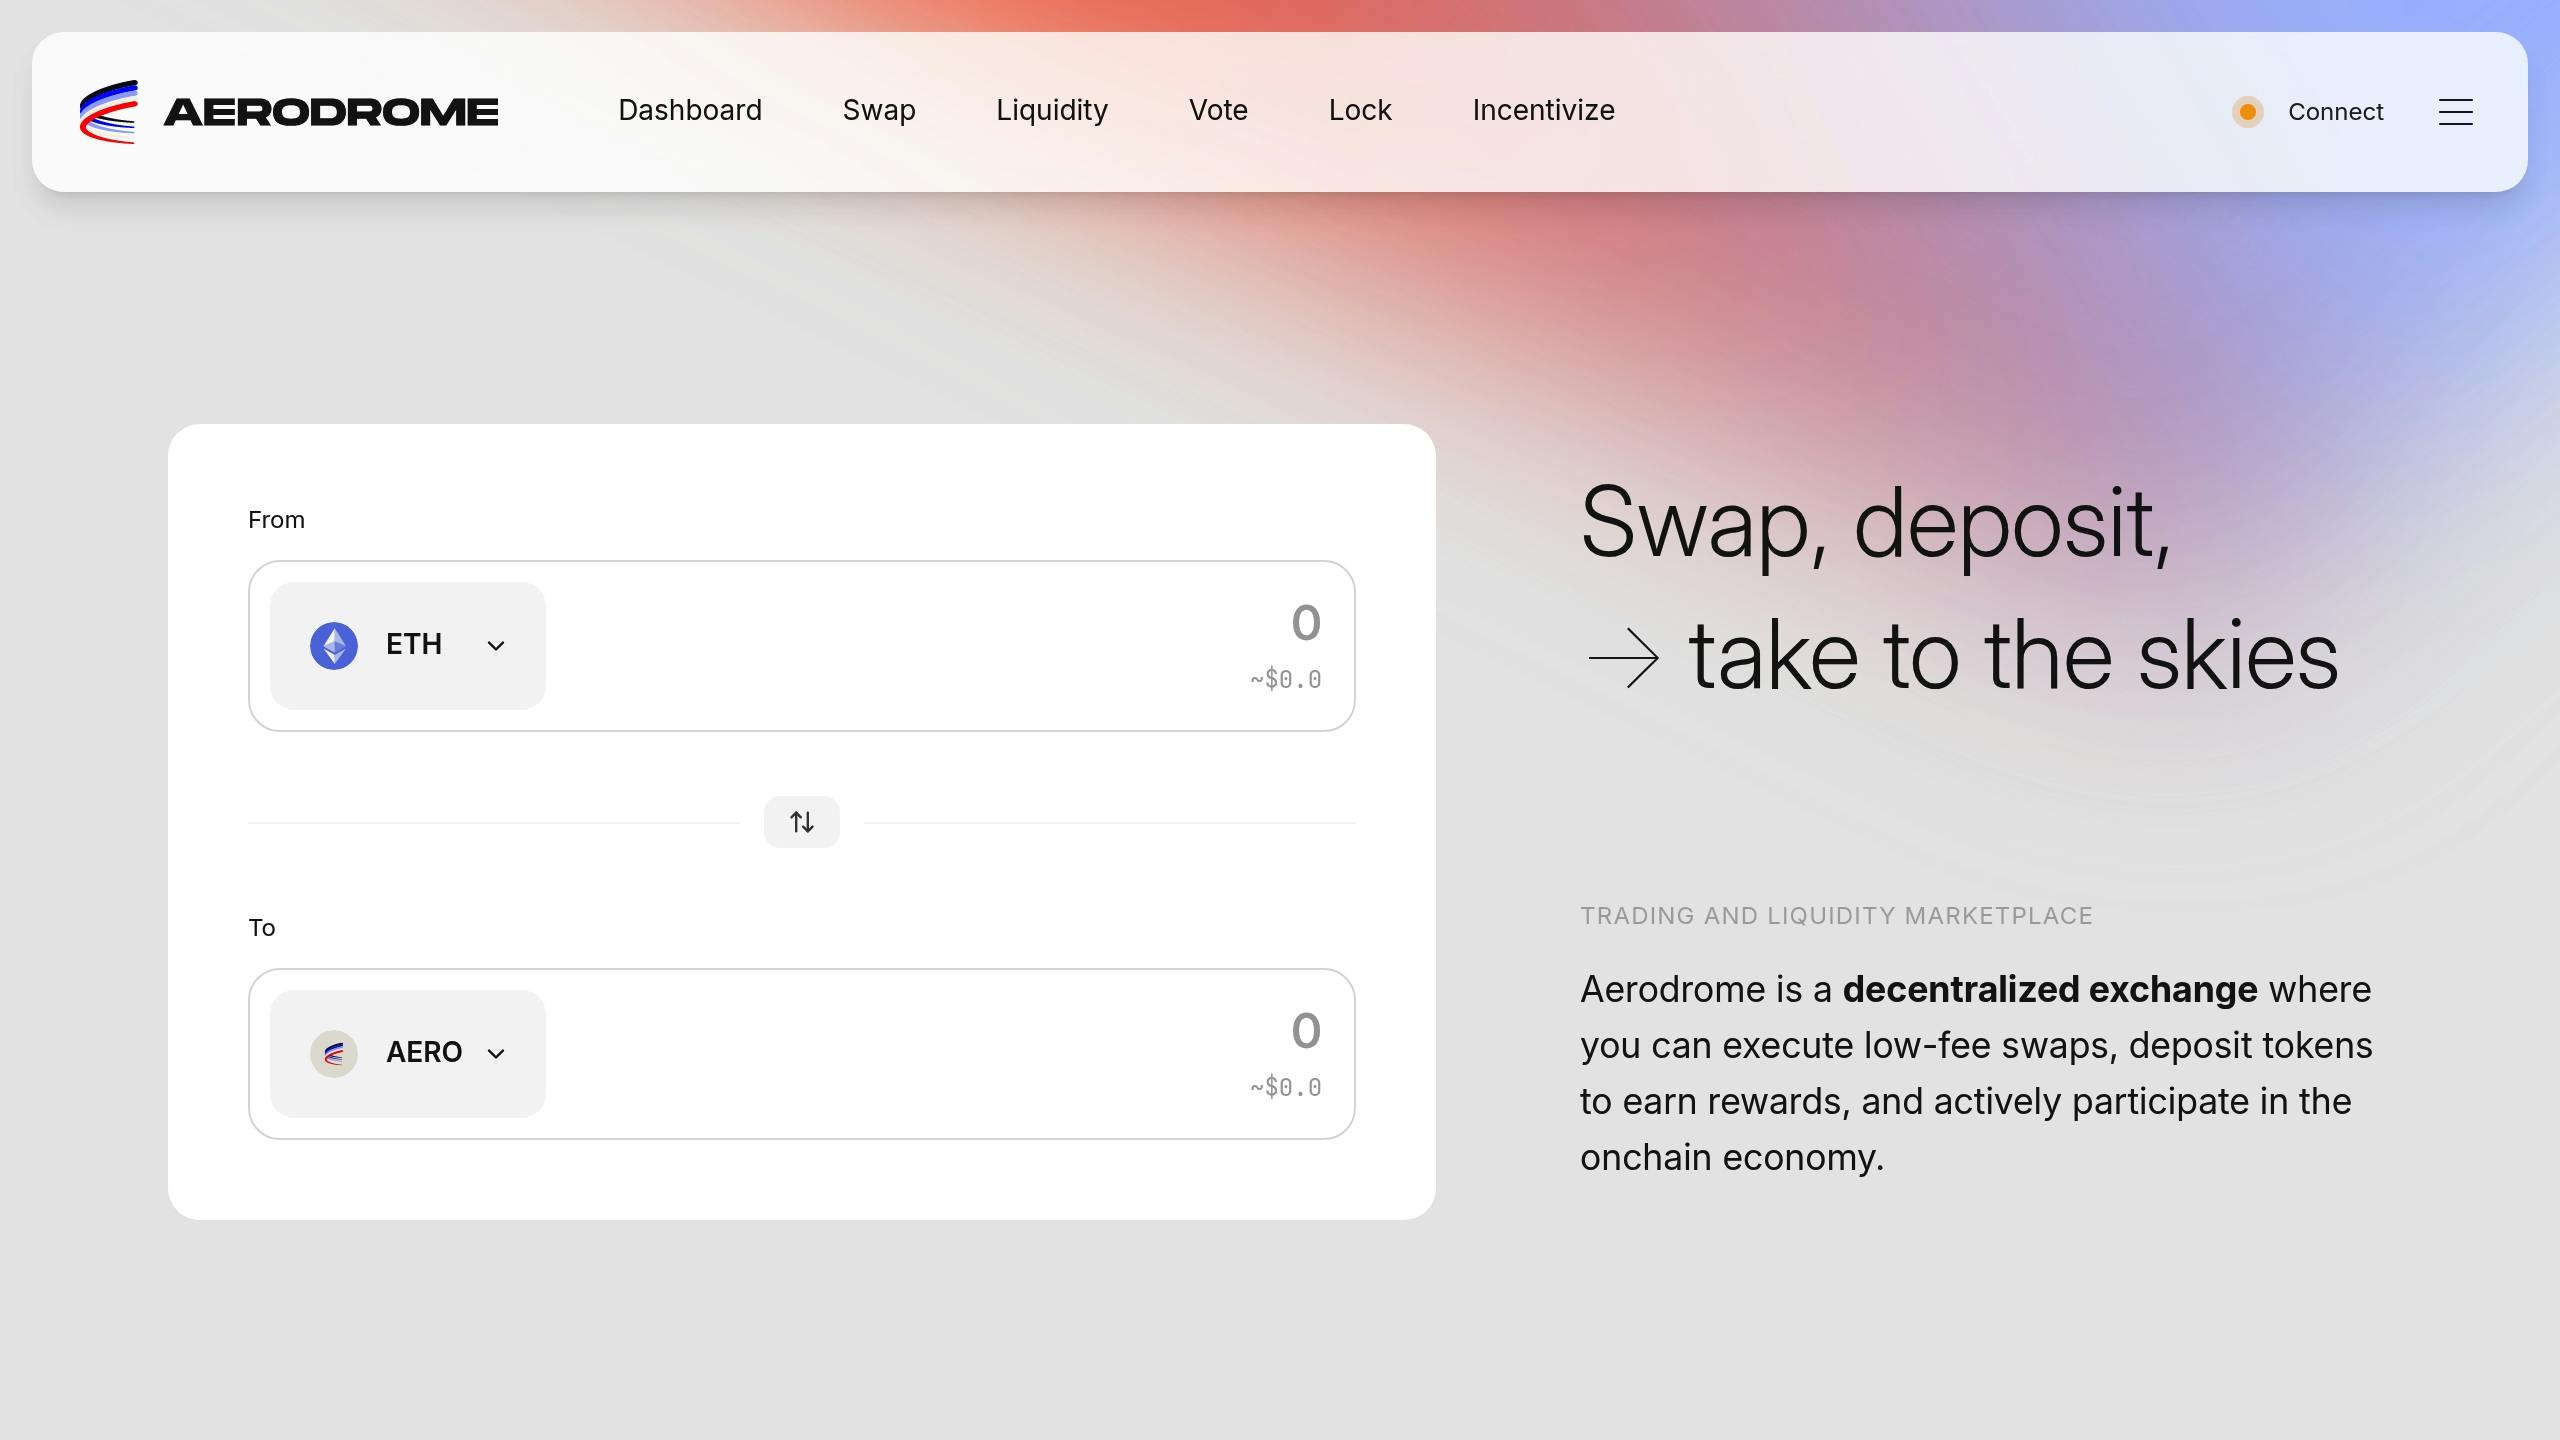Viewport: 2560px width, 1440px height.
Task: Click the arrow before 'take to the skies'
Action: point(1623,658)
